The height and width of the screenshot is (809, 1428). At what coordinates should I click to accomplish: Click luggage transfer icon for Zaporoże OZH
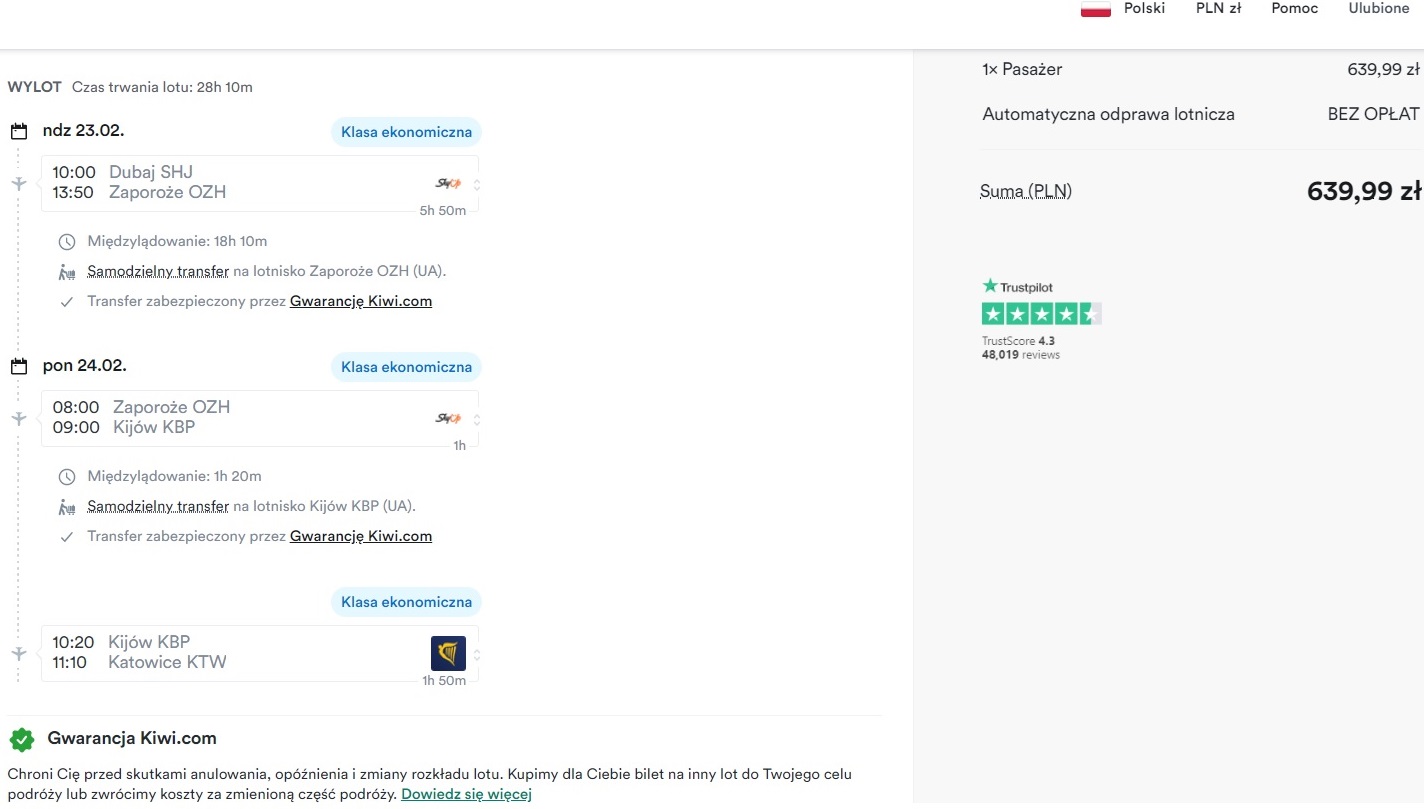(67, 272)
